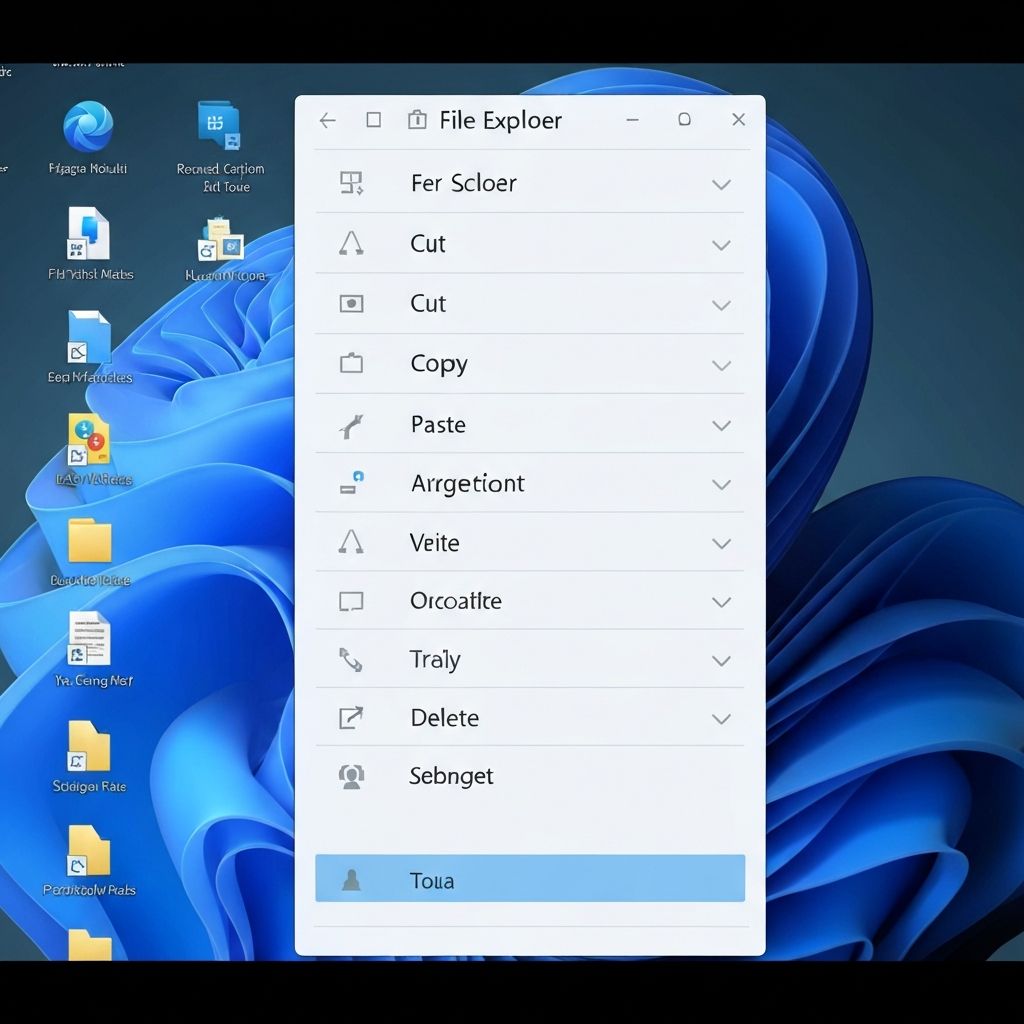Select the Cut scissors icon

[351, 244]
